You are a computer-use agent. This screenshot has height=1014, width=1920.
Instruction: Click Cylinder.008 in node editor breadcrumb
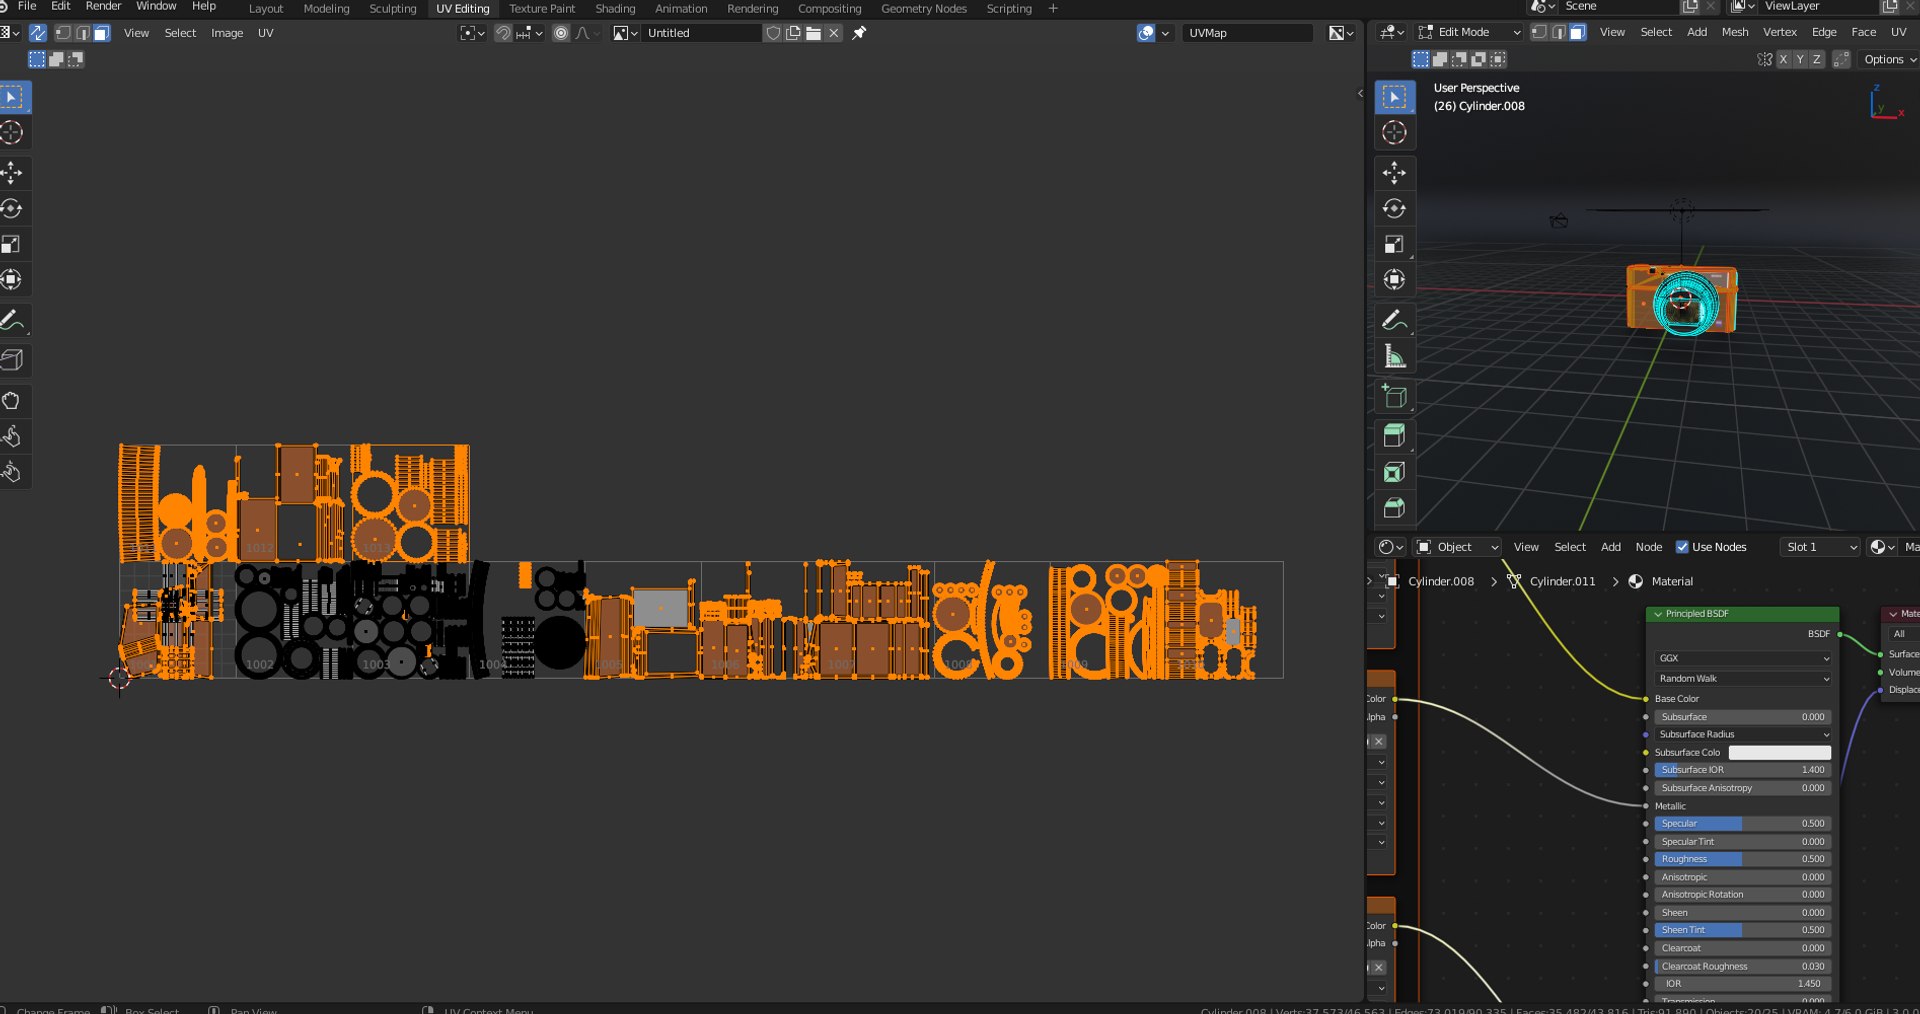tap(1441, 581)
